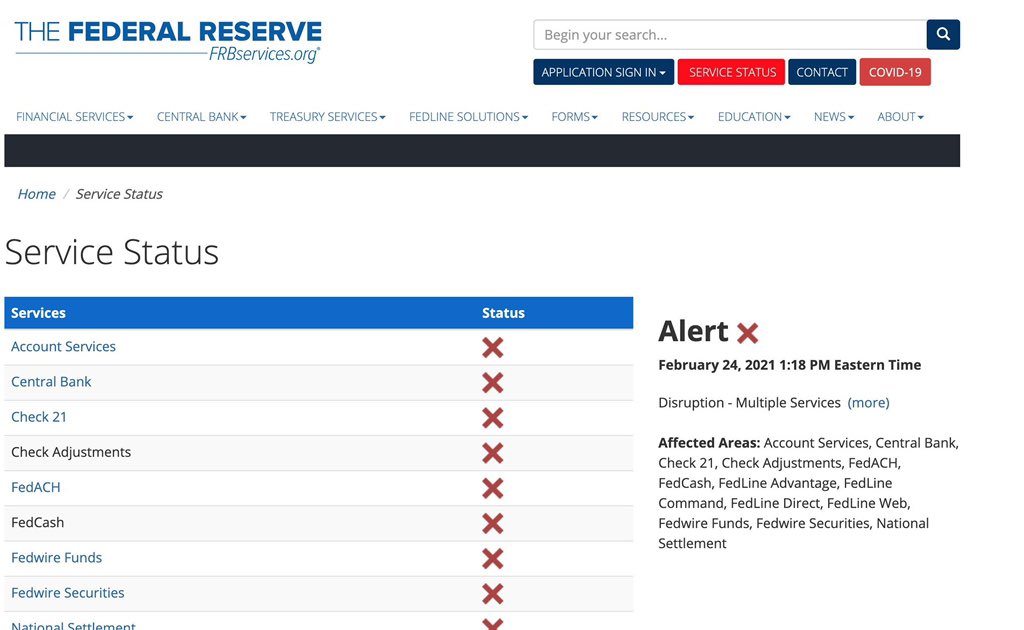Click the red X status icon for Central Bank
This screenshot has height=630, width=1024.
[x=492, y=383]
